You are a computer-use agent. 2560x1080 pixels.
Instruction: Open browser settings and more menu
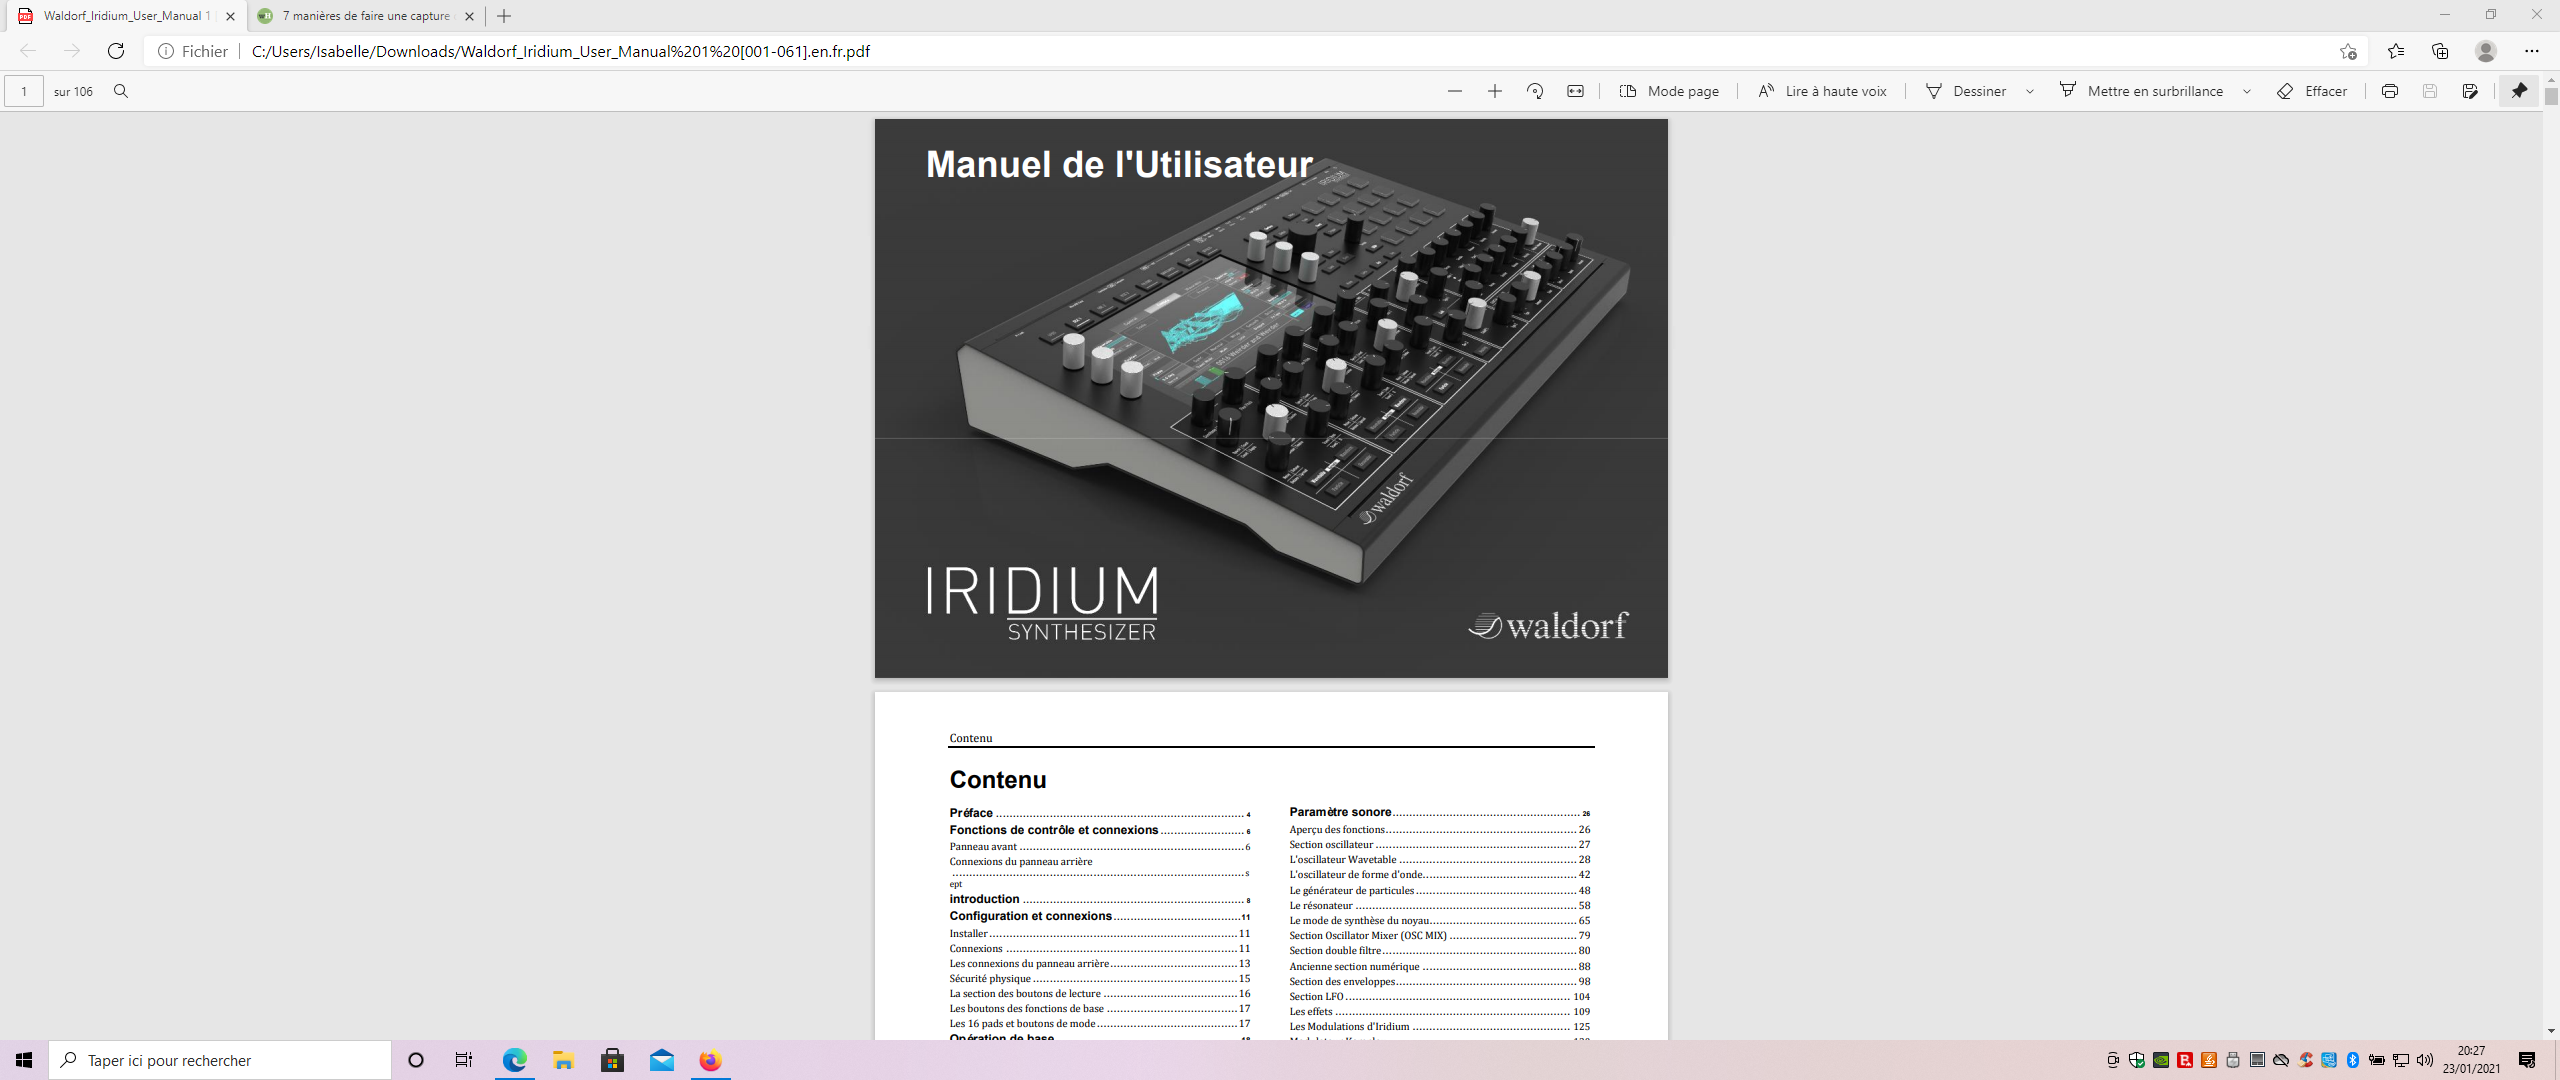pos(2532,51)
